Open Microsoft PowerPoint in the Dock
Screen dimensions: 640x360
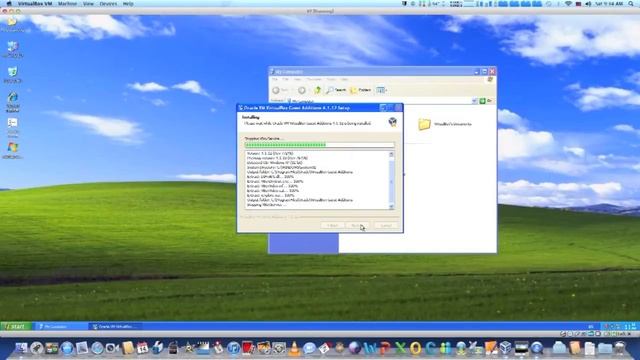tap(385, 348)
